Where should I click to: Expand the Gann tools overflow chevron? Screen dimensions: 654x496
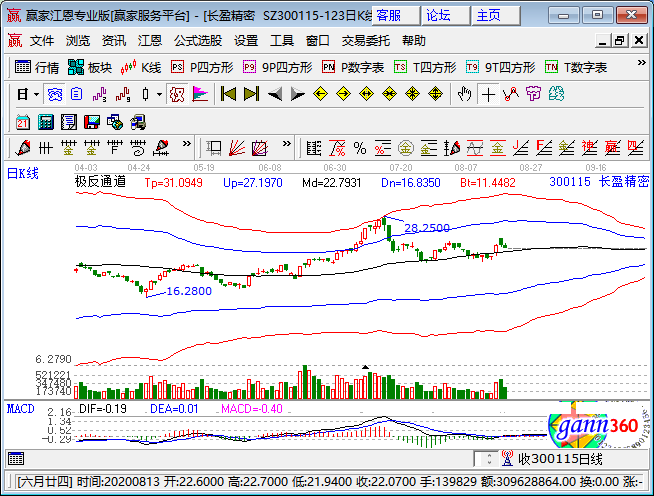287,144
